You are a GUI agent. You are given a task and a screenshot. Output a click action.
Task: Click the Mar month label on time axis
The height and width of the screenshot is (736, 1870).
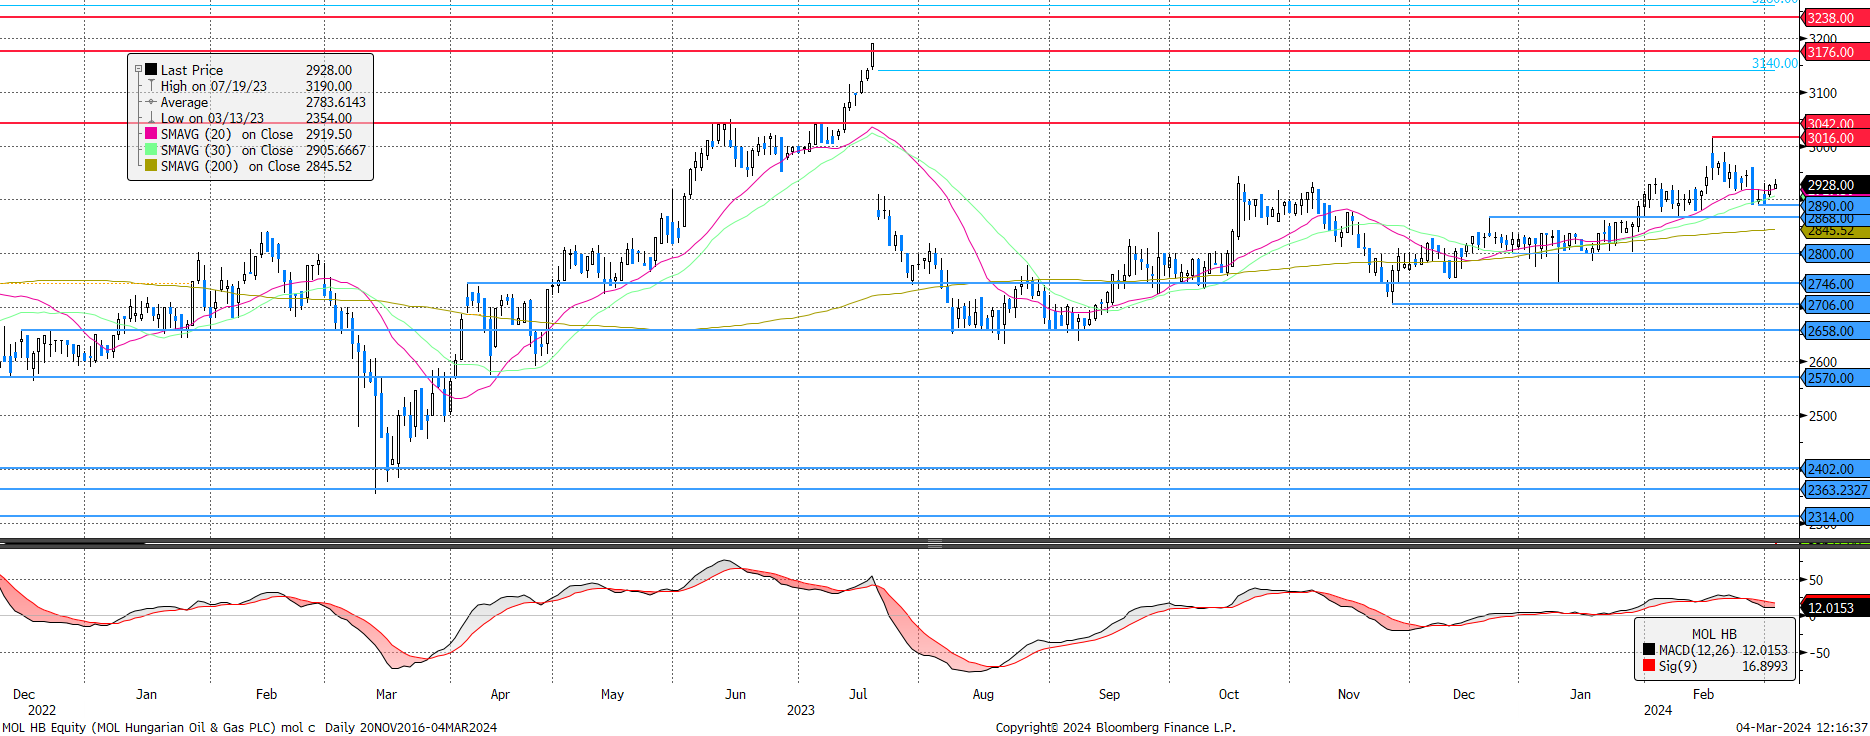coord(386,694)
